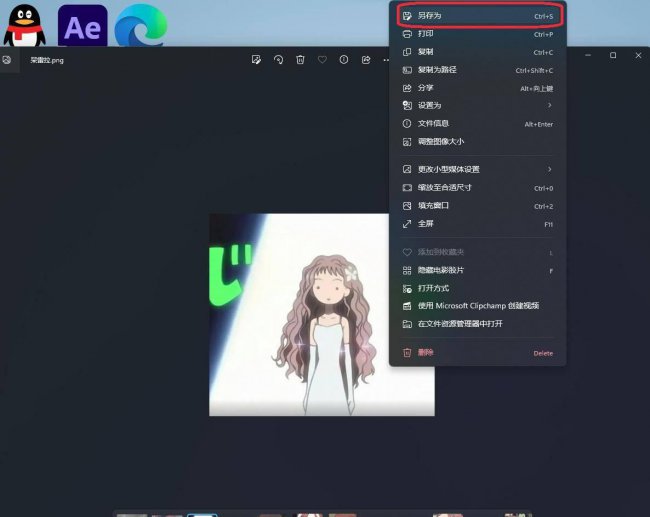
Task: Expand the 设置为 submenu arrow
Action: pyautogui.click(x=550, y=105)
